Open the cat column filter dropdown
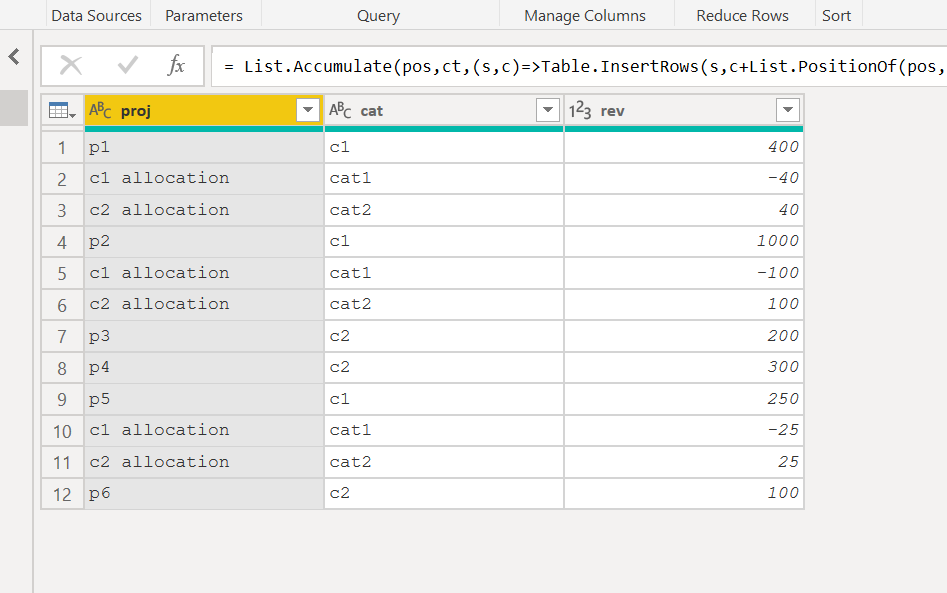This screenshot has width=947, height=593. [548, 110]
